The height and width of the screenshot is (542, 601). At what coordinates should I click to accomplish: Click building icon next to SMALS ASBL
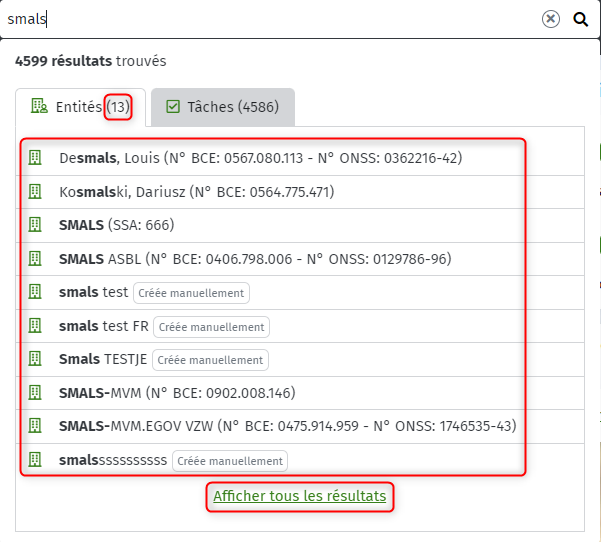[35, 259]
